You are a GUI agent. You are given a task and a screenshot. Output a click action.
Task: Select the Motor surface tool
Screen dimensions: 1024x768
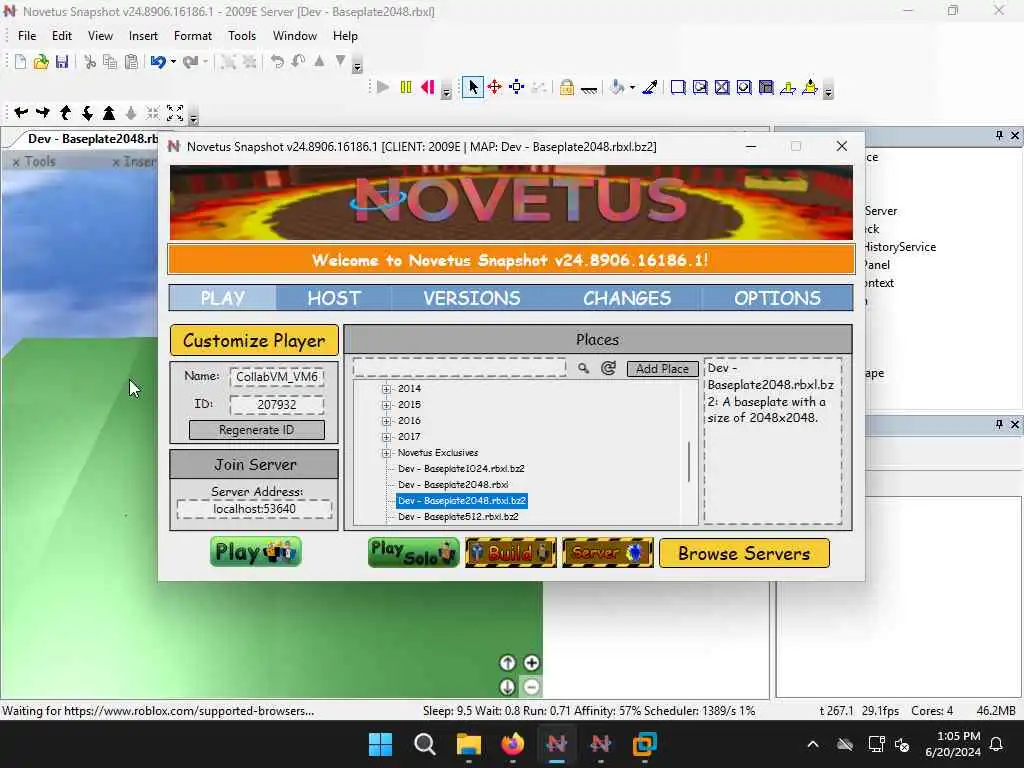(x=810, y=88)
